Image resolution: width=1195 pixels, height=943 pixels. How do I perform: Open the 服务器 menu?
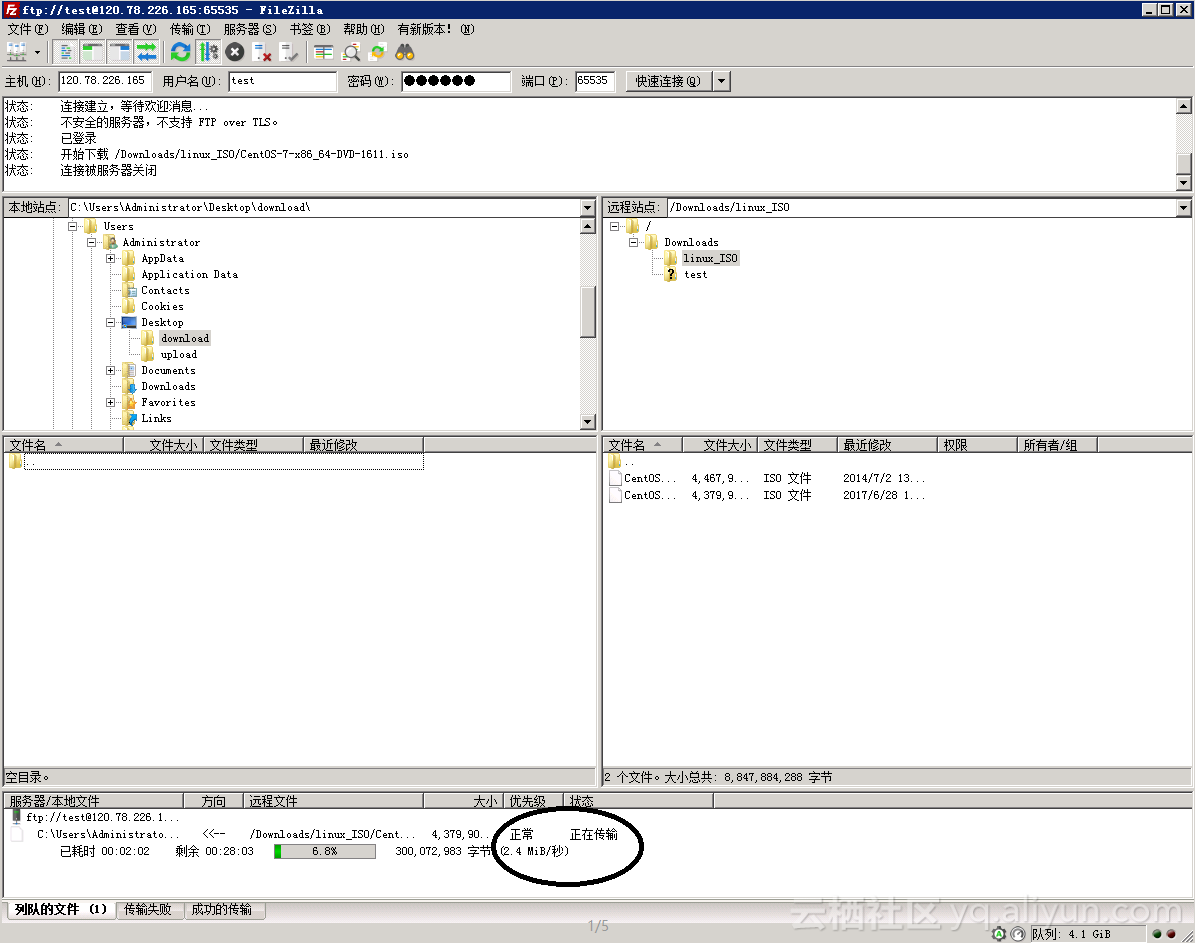[x=250, y=29]
